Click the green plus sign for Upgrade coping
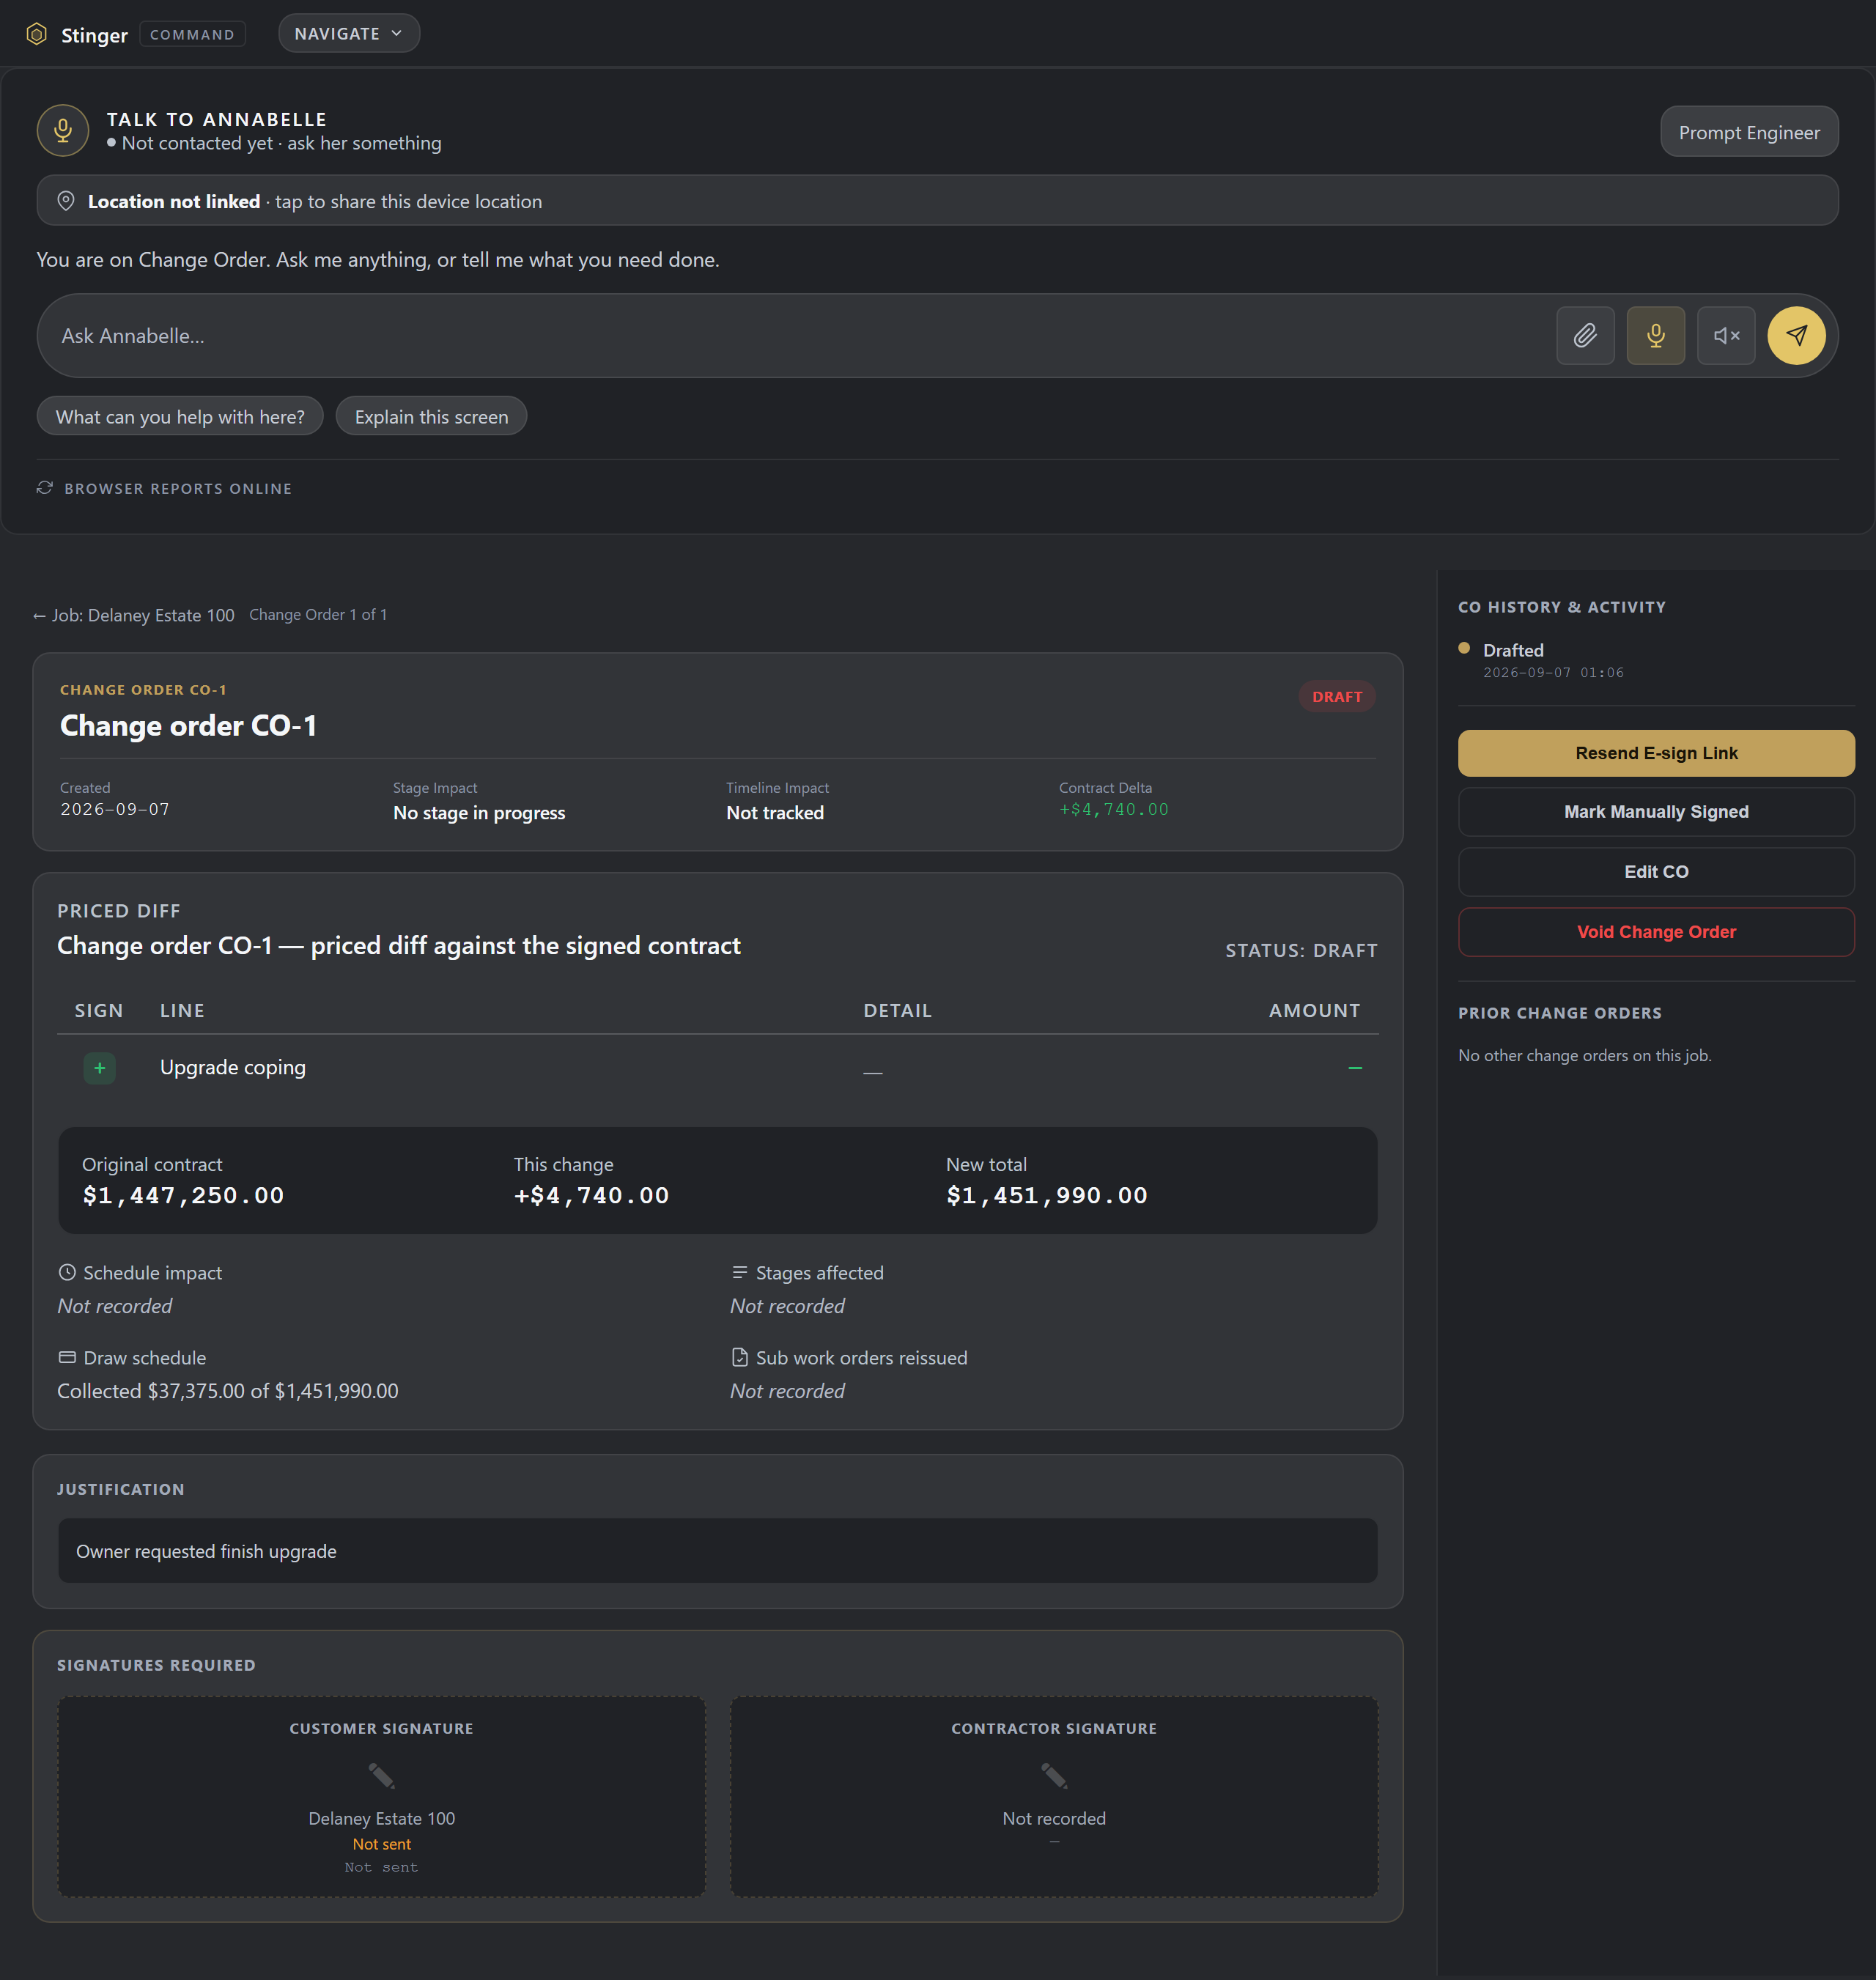 pyautogui.click(x=99, y=1068)
